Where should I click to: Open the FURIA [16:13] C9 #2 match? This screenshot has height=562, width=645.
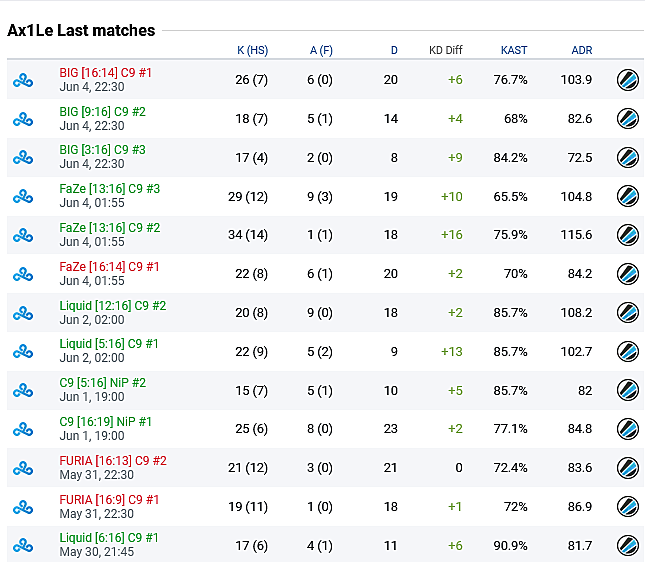point(113,461)
